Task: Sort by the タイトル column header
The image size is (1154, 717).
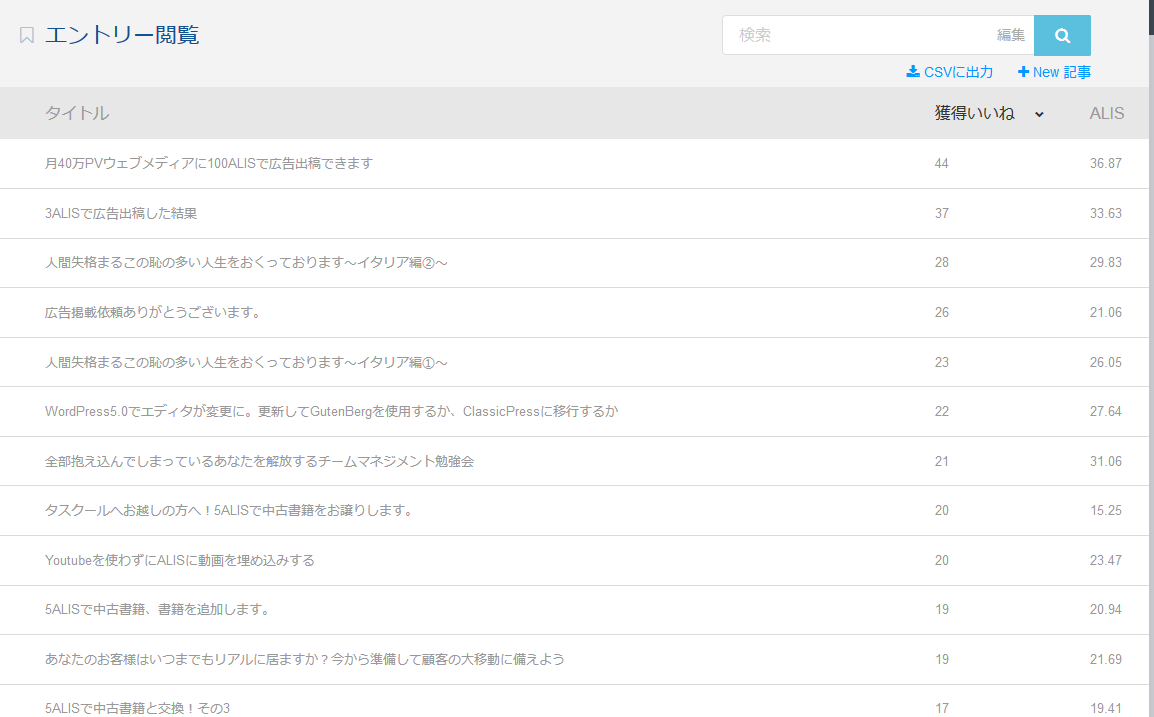Action: (x=77, y=113)
